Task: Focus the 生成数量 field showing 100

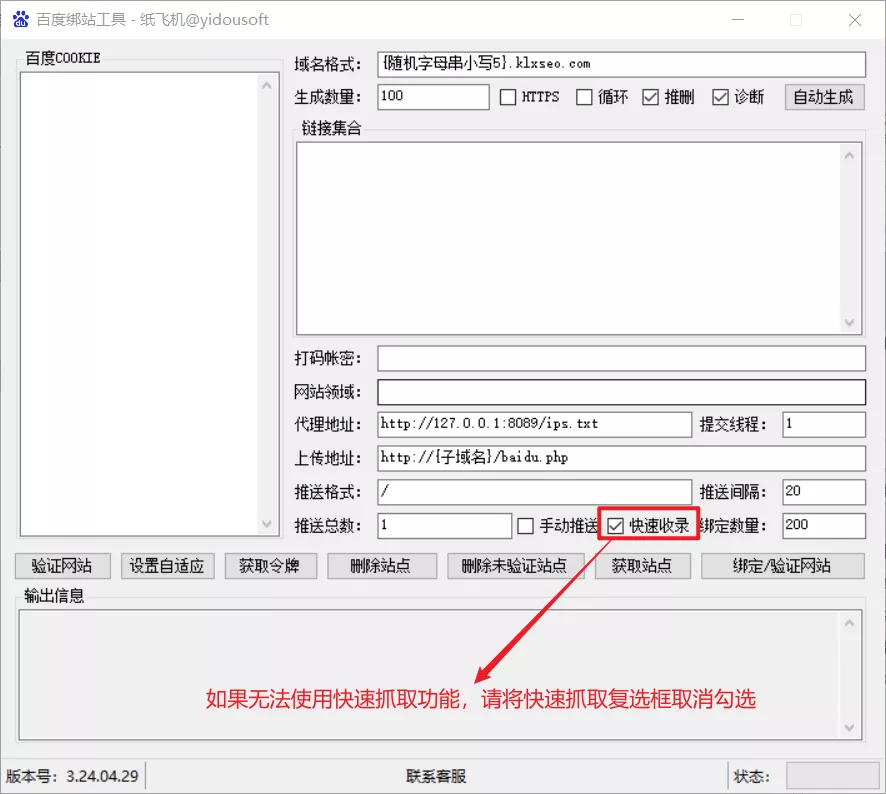Action: (x=433, y=97)
